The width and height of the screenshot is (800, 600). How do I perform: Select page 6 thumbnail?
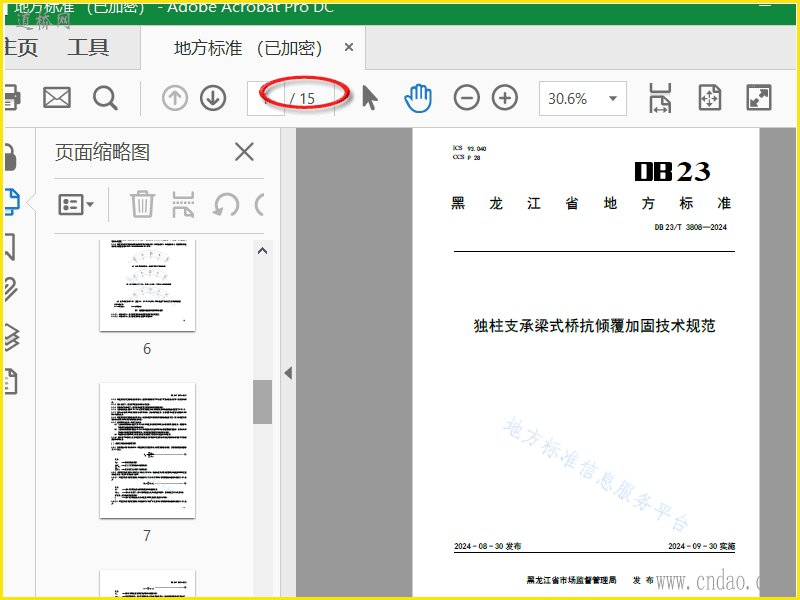click(x=147, y=285)
